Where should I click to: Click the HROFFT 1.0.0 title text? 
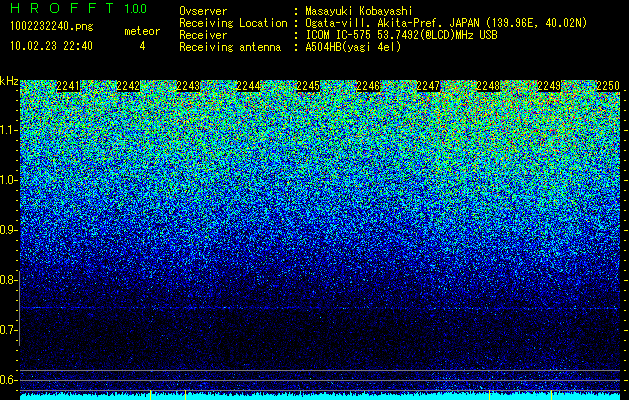point(79,8)
